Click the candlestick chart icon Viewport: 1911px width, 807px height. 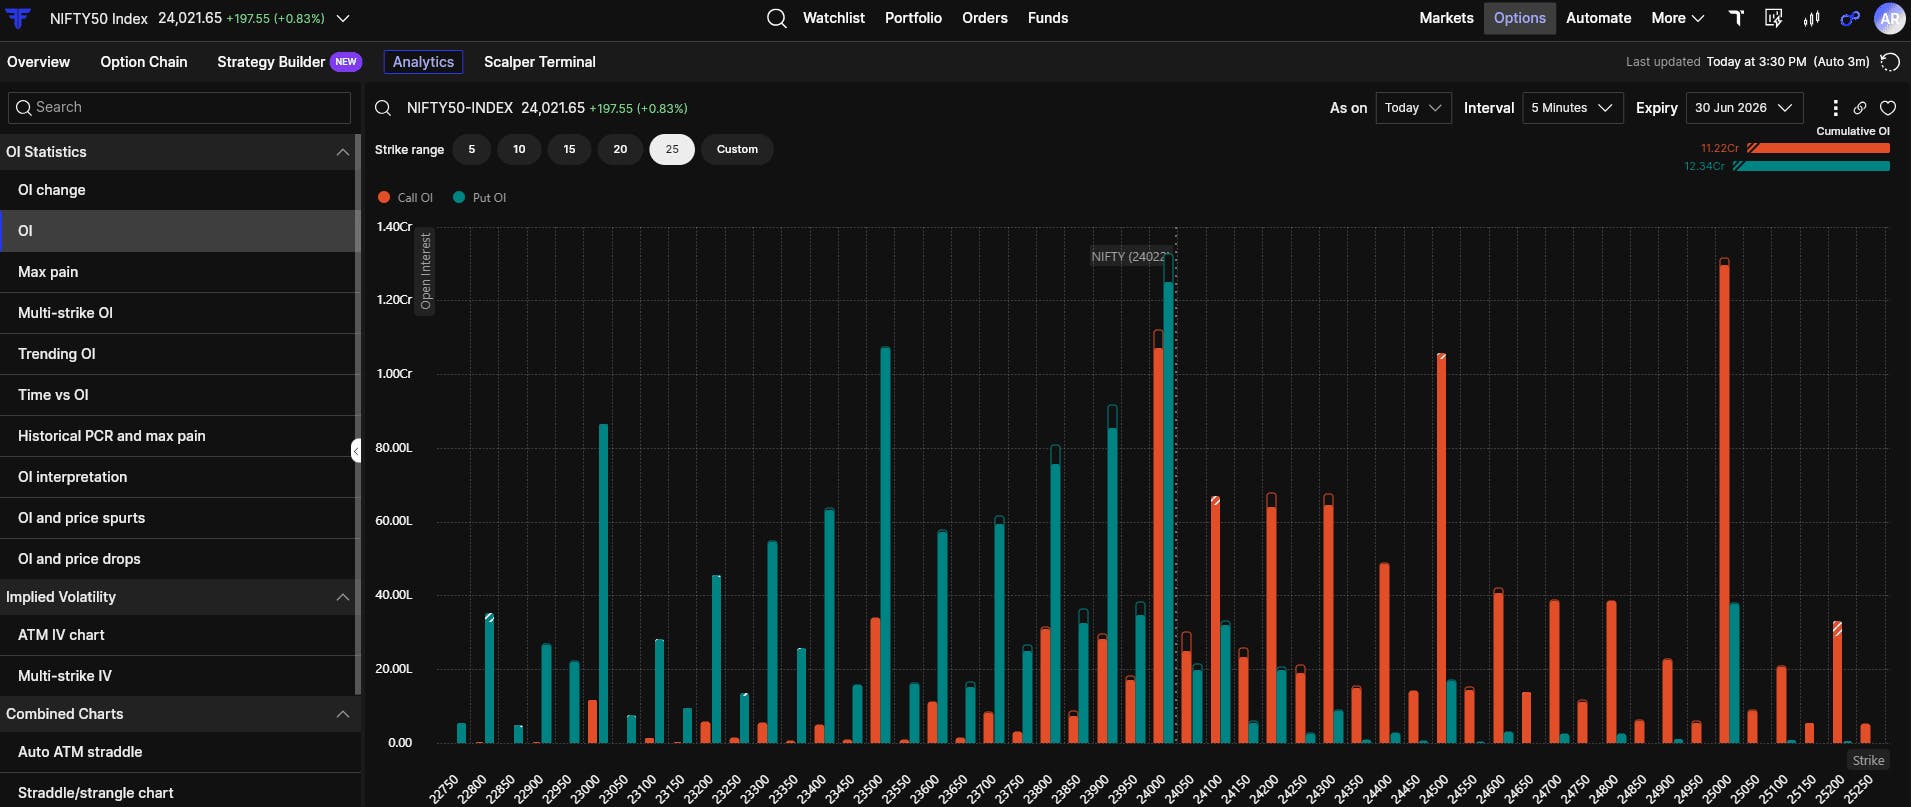1811,18
